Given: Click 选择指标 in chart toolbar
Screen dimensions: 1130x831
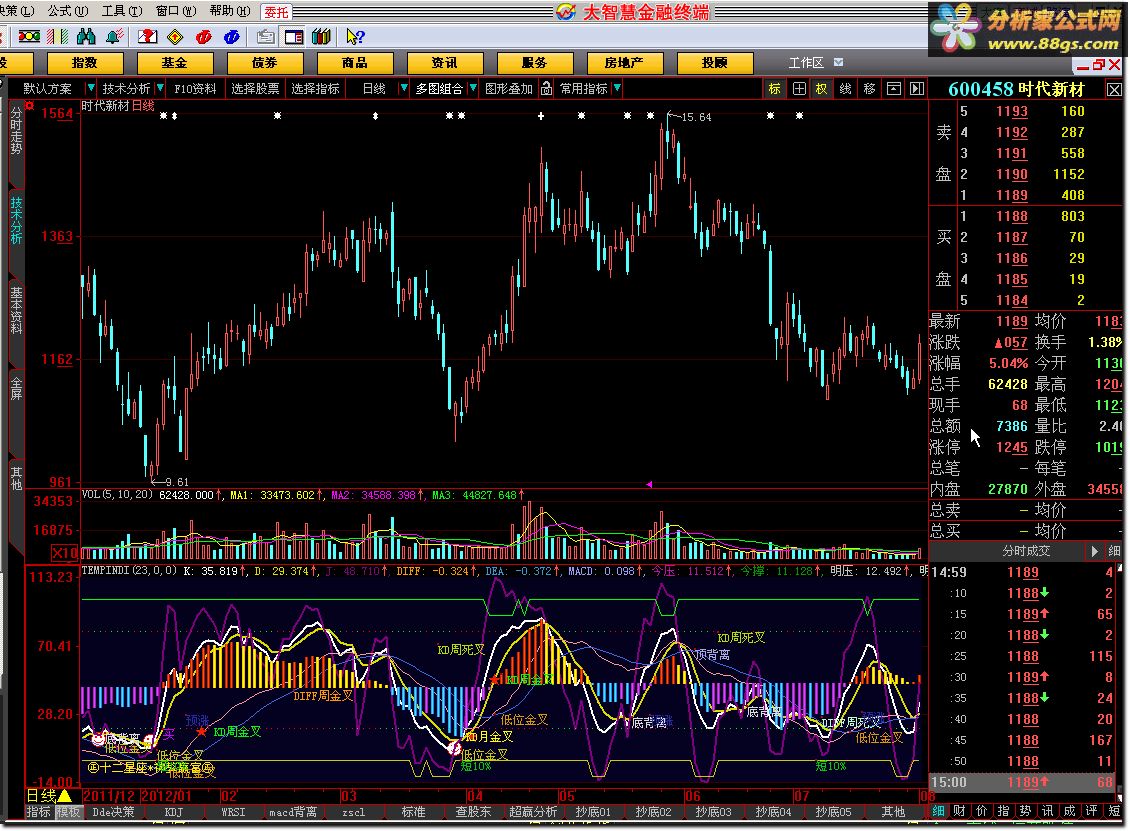Looking at the screenshot, I should coord(316,89).
